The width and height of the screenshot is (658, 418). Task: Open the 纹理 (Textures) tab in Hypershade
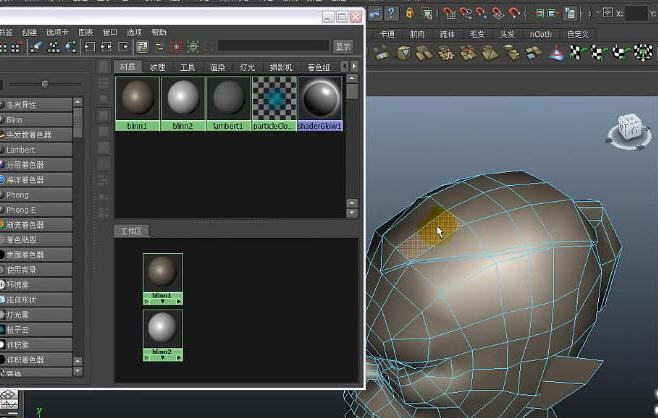coord(157,67)
